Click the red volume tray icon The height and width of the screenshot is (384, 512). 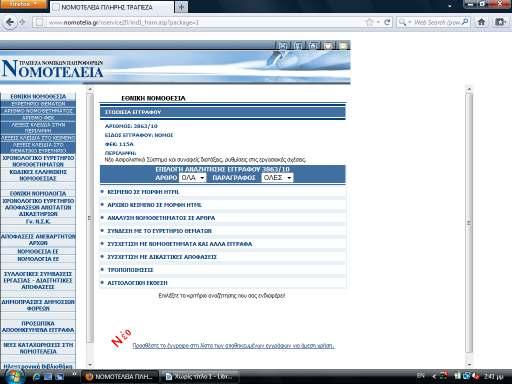[476, 376]
